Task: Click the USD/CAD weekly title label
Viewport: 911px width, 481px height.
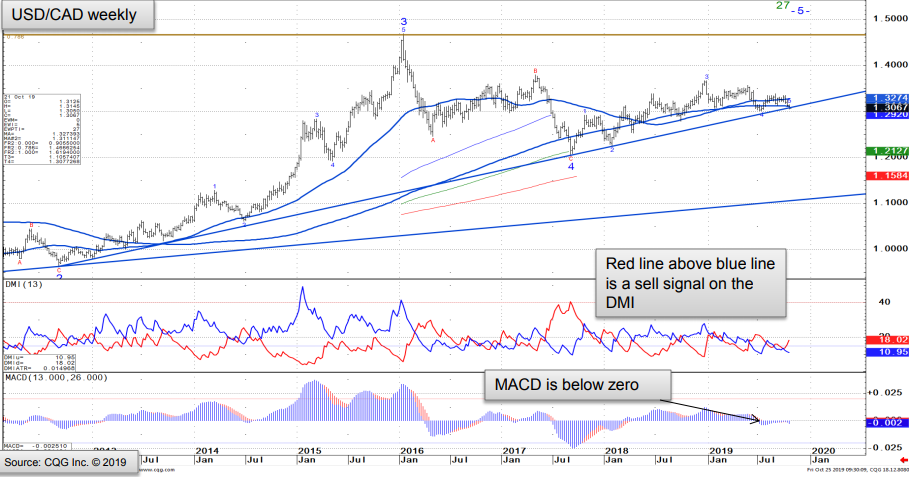Action: (80, 16)
